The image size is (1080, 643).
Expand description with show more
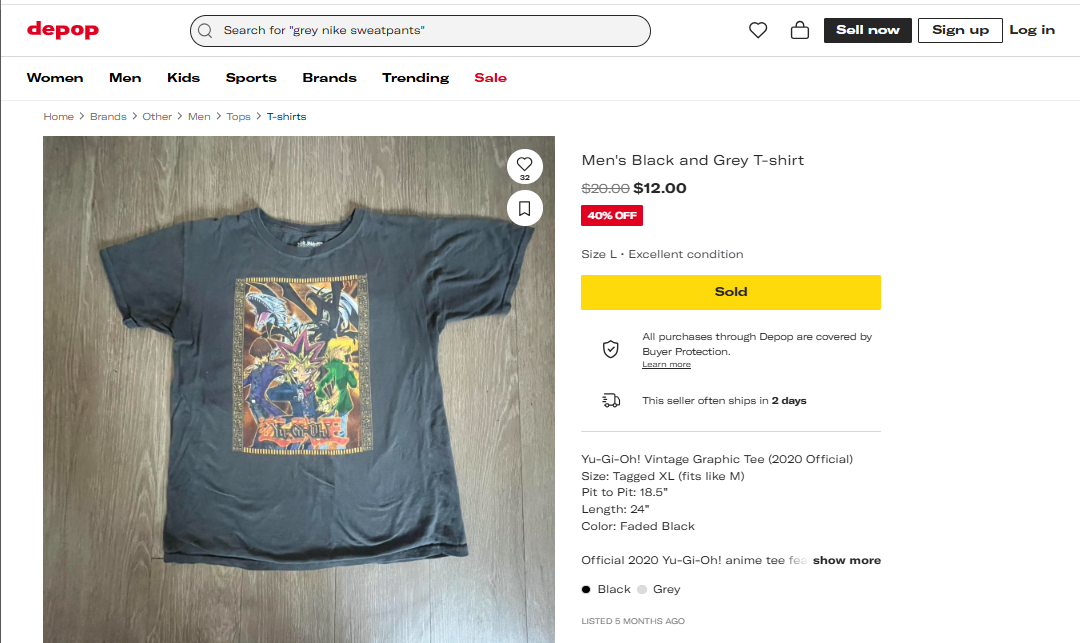[x=846, y=560]
